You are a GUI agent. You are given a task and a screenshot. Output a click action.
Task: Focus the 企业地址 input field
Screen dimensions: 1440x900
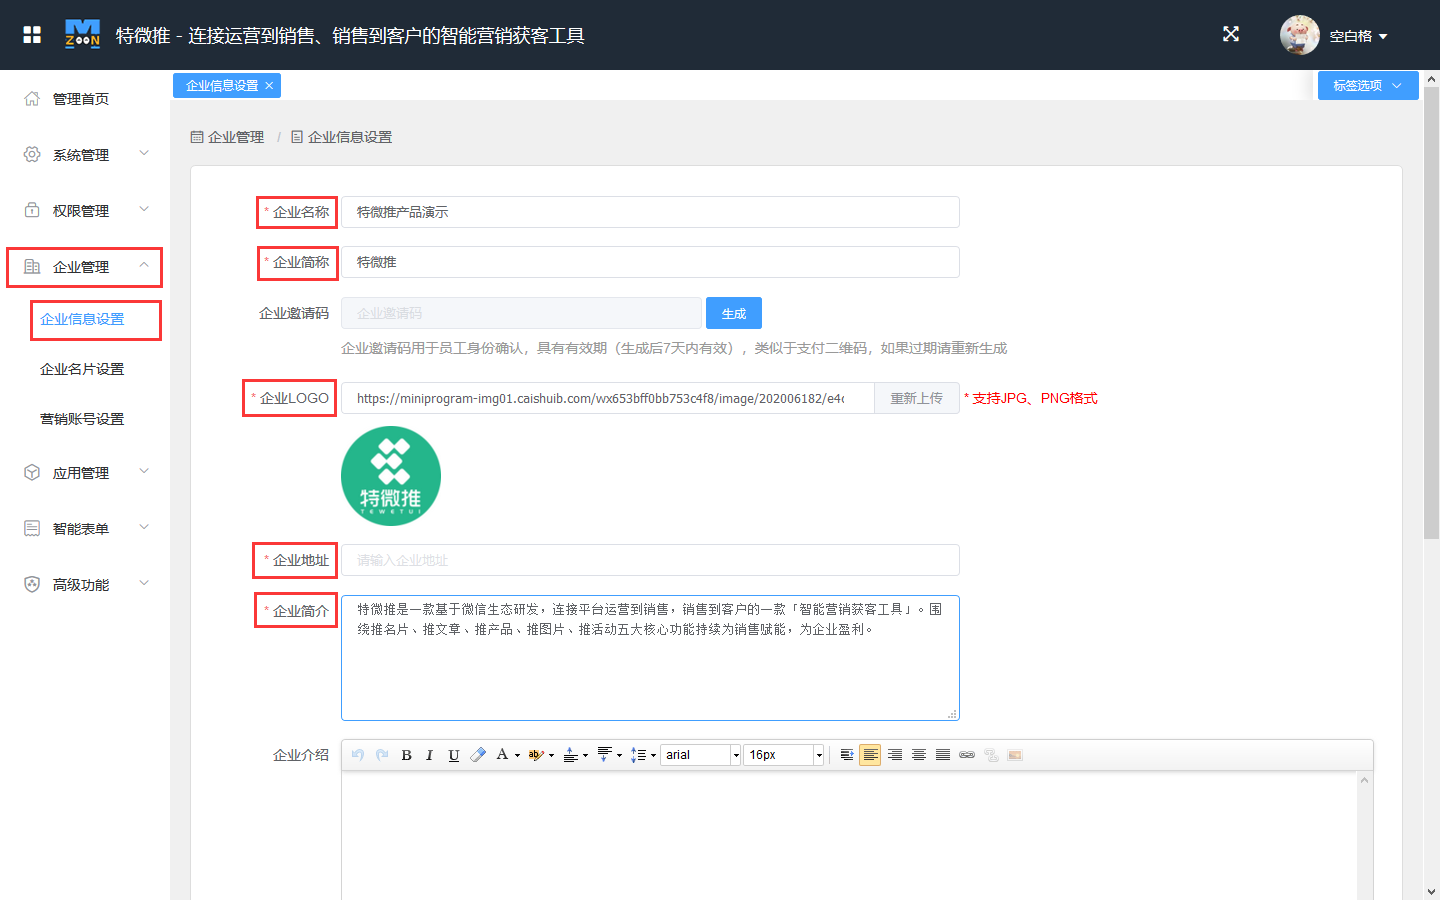[650, 560]
